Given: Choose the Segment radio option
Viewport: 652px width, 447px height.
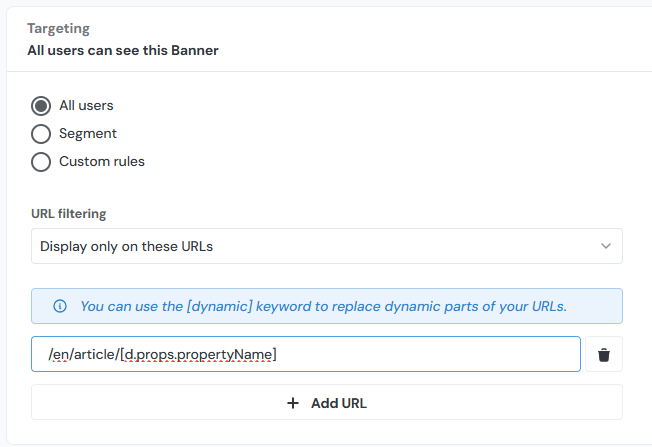Looking at the screenshot, I should (41, 133).
